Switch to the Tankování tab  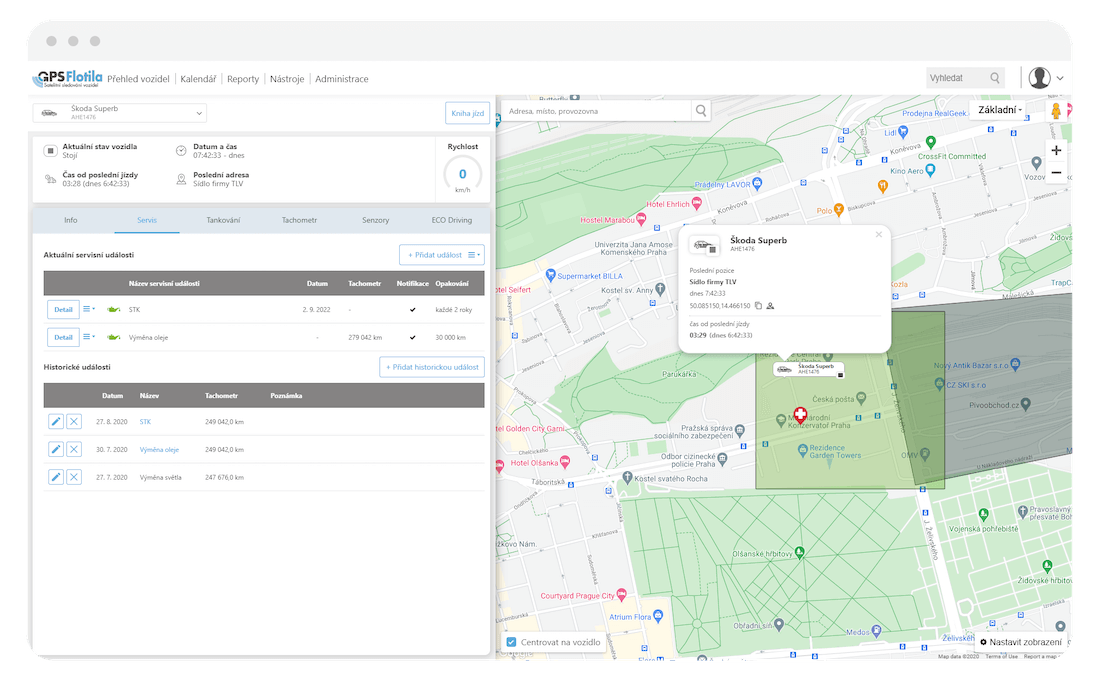pos(223,220)
